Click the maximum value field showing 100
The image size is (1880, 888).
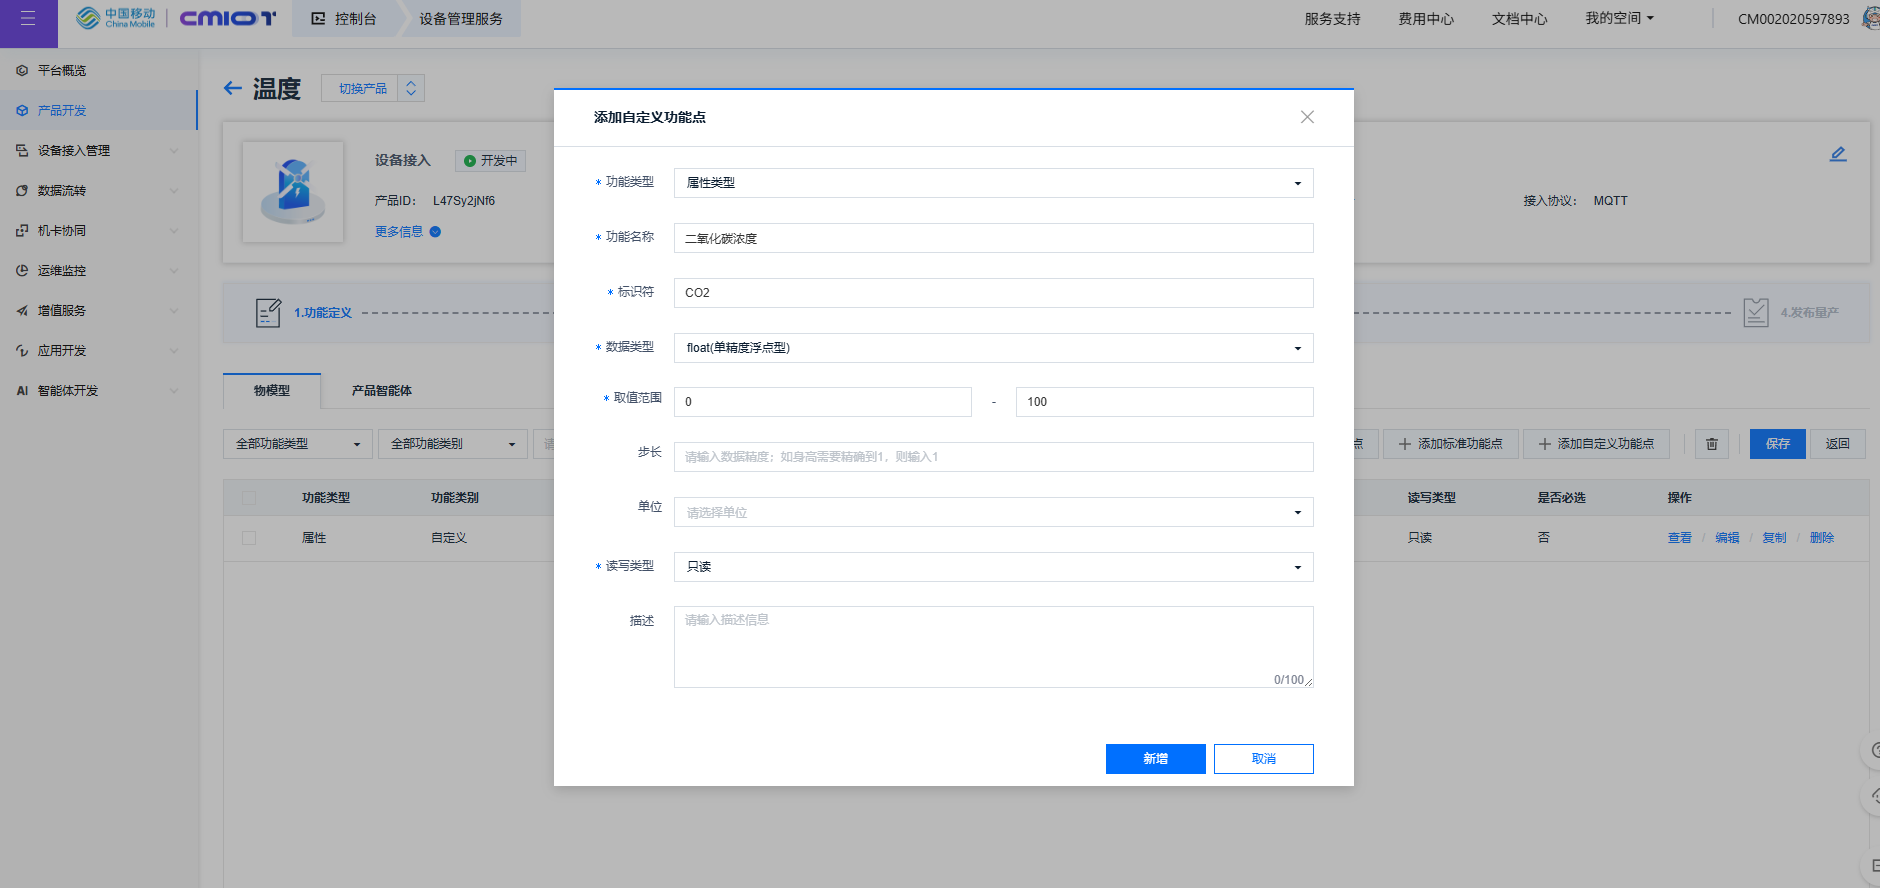click(x=1165, y=402)
